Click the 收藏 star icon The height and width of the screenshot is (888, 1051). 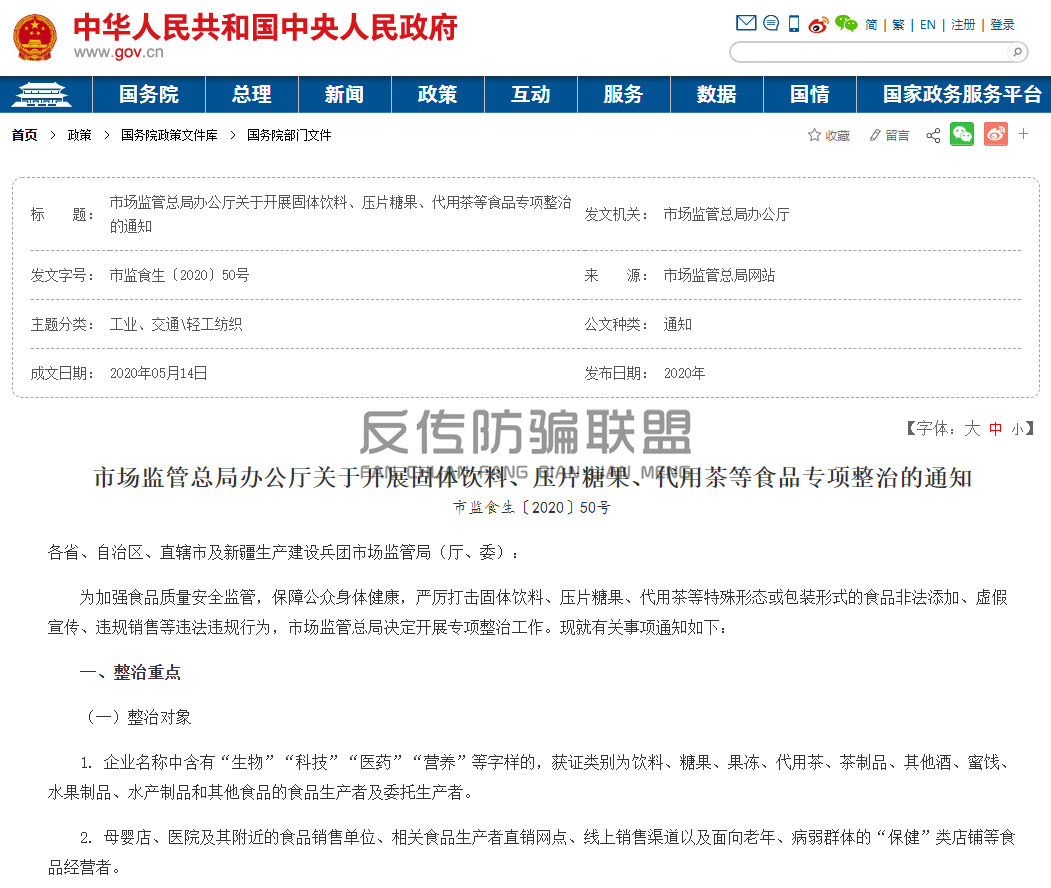pyautogui.click(x=814, y=135)
